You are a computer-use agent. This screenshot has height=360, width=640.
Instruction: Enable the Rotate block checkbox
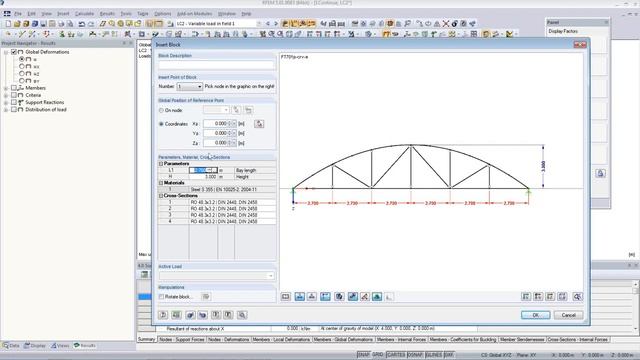(x=161, y=297)
